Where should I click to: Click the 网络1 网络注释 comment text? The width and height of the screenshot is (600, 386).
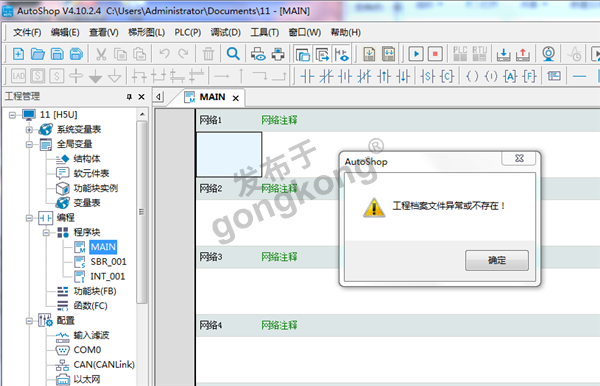click(x=279, y=120)
